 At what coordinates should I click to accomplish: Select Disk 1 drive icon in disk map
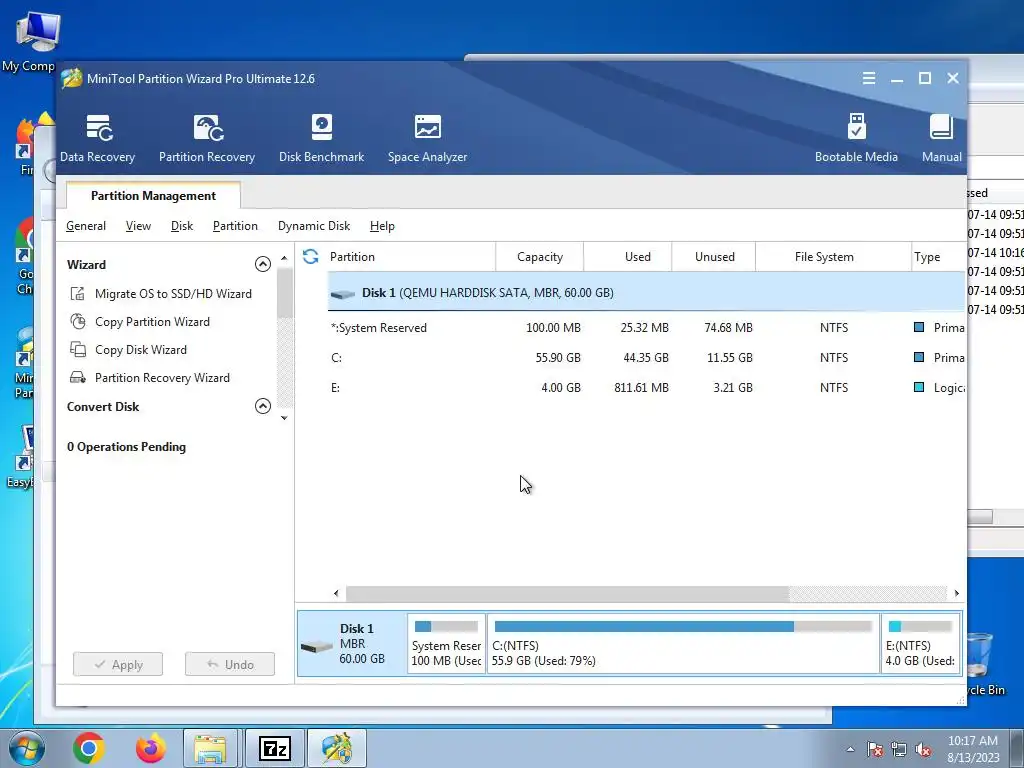(317, 646)
